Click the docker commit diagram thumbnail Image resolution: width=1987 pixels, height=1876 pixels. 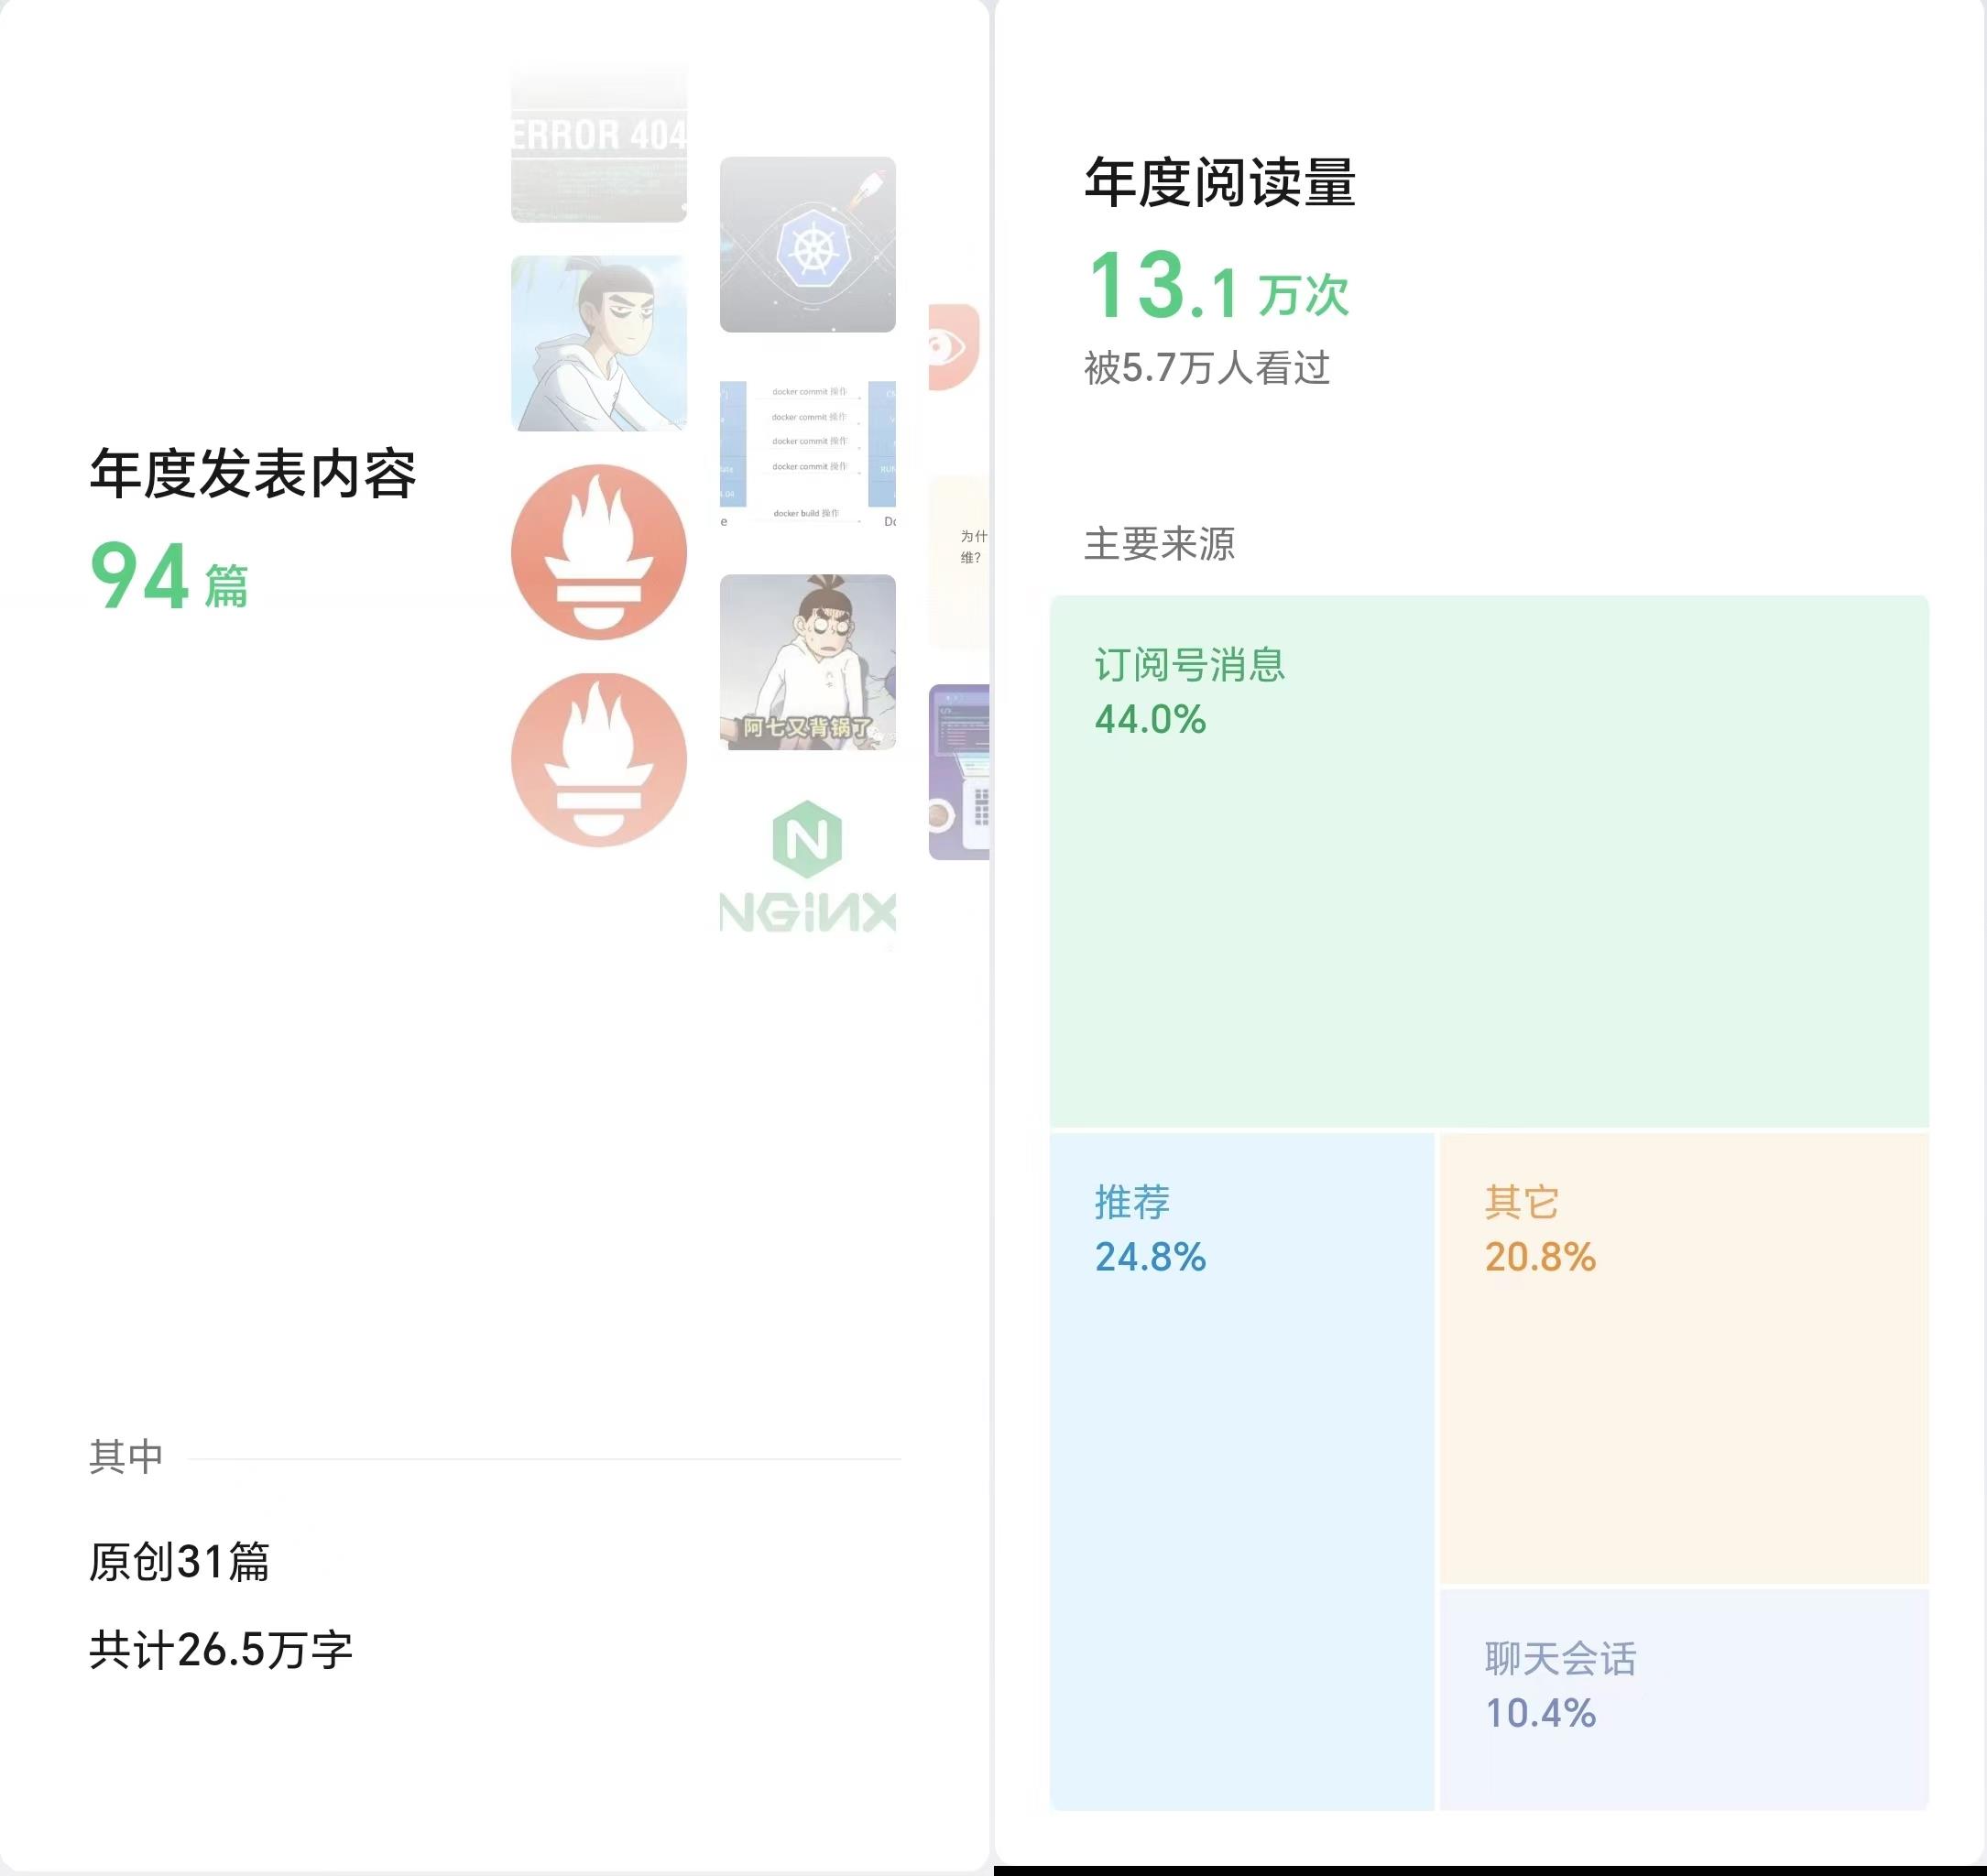pyautogui.click(x=807, y=453)
